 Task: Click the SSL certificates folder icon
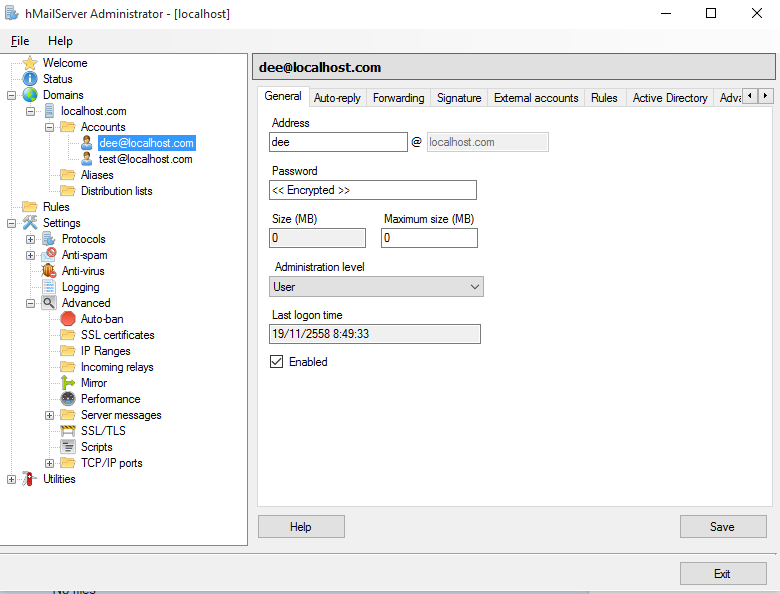[x=68, y=335]
